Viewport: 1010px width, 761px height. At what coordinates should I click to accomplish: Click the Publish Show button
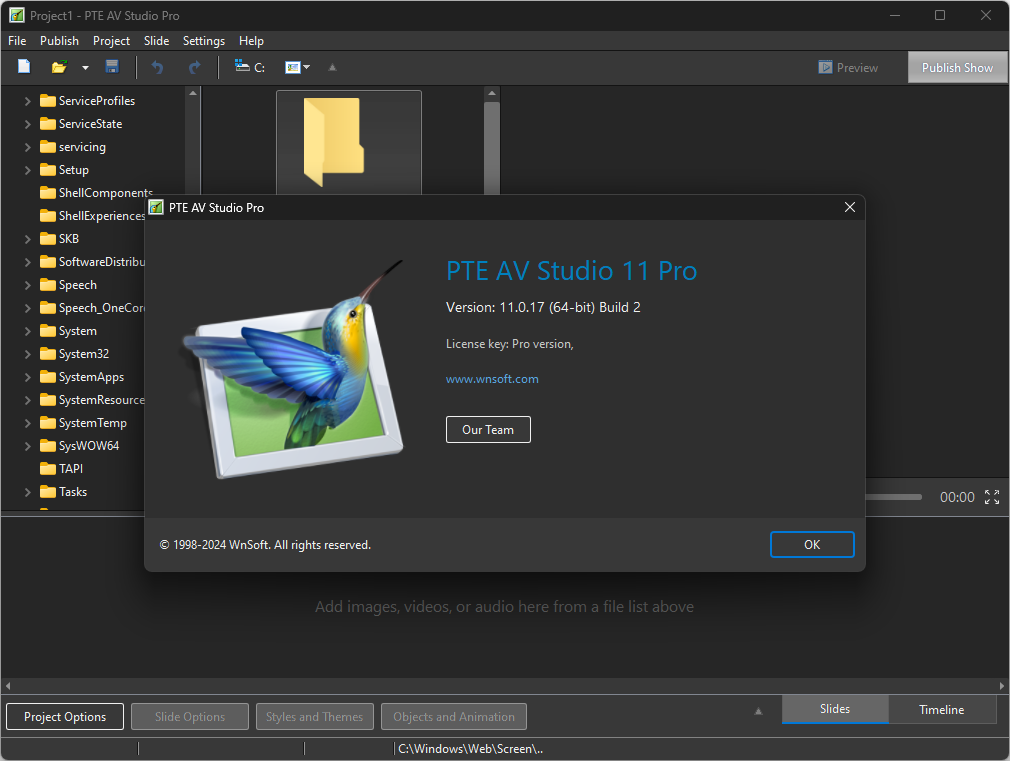coord(957,68)
